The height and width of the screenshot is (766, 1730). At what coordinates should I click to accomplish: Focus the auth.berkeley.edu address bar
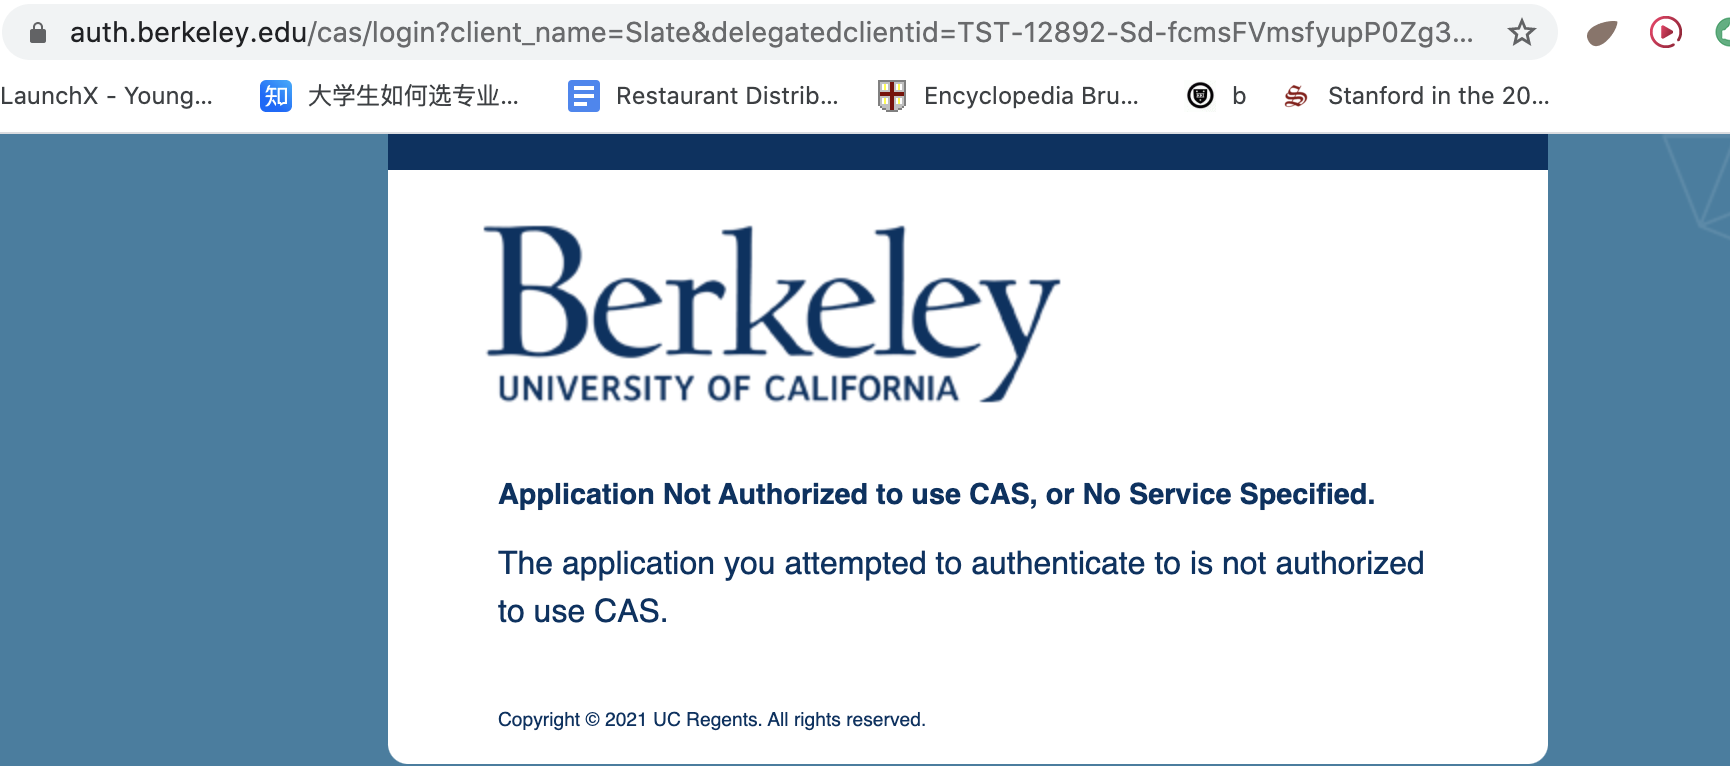[770, 33]
